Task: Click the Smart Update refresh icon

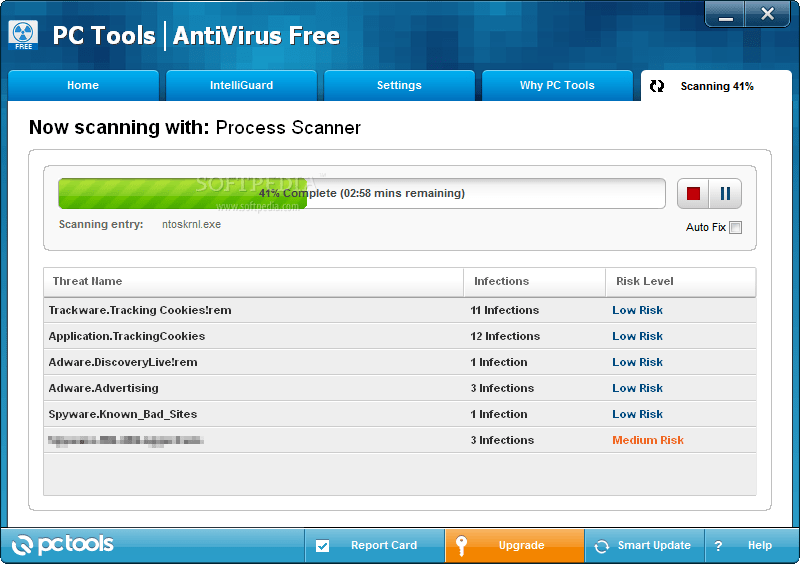Action: 602,546
